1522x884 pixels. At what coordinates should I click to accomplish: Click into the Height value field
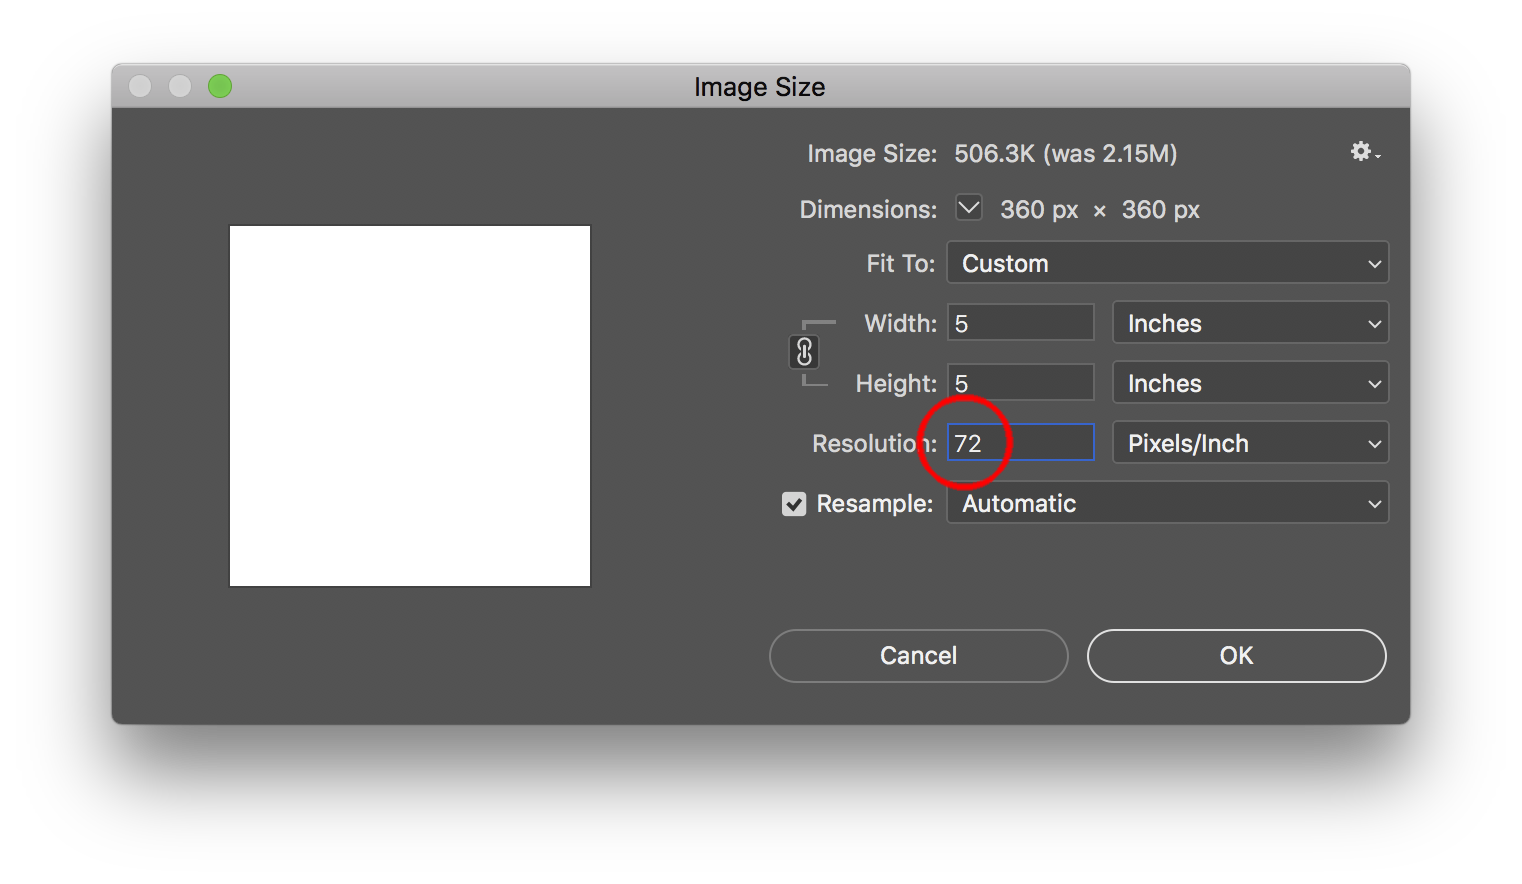tap(1020, 383)
